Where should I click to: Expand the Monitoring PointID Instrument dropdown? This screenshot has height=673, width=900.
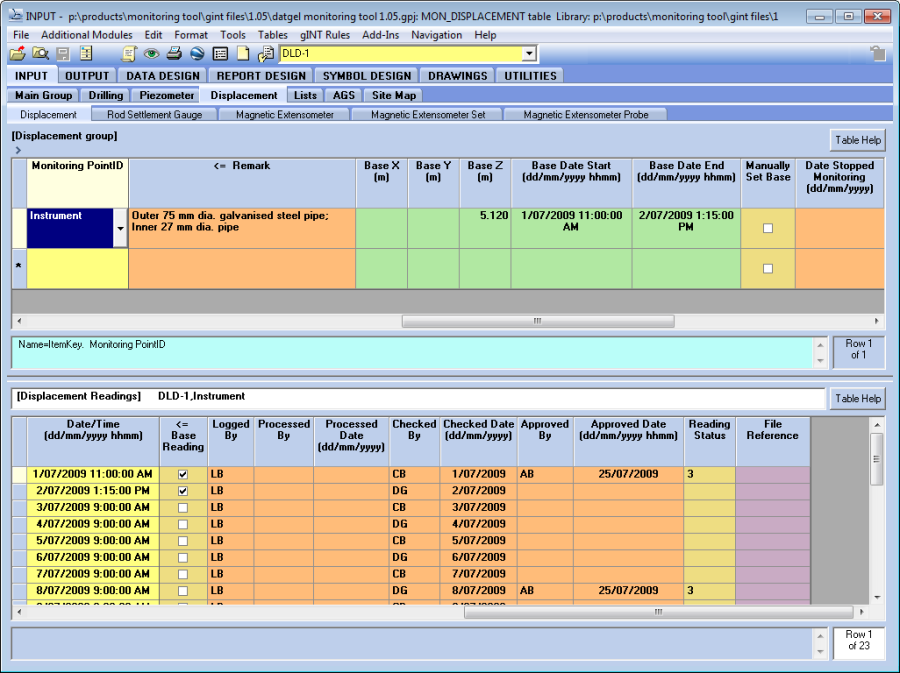pyautogui.click(x=121, y=228)
